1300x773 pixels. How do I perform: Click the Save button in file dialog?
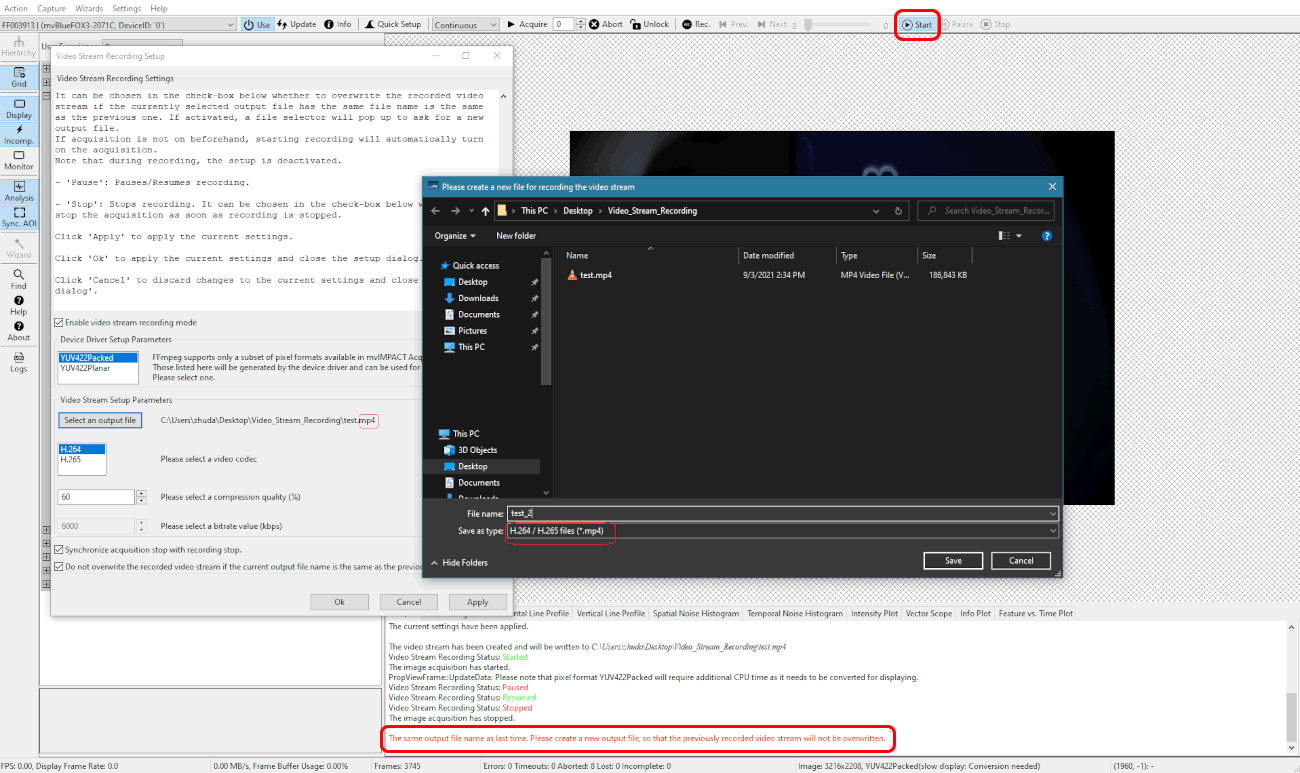[x=953, y=561]
